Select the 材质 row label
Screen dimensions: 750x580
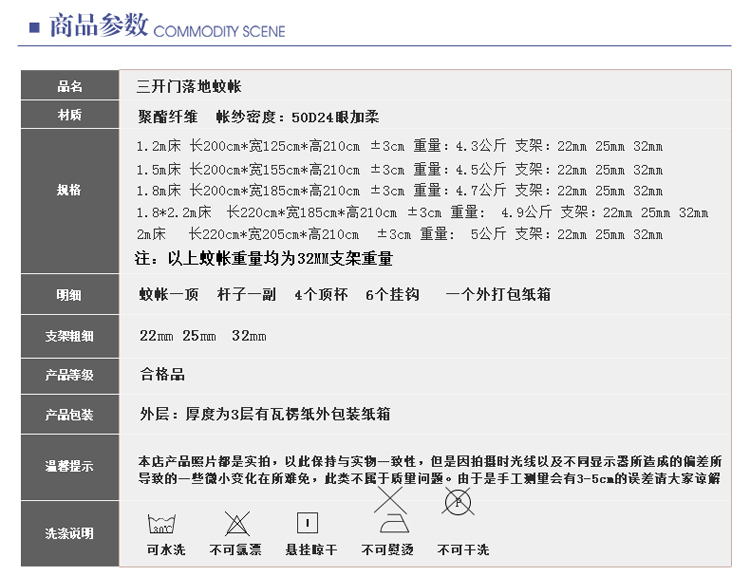coord(69,116)
